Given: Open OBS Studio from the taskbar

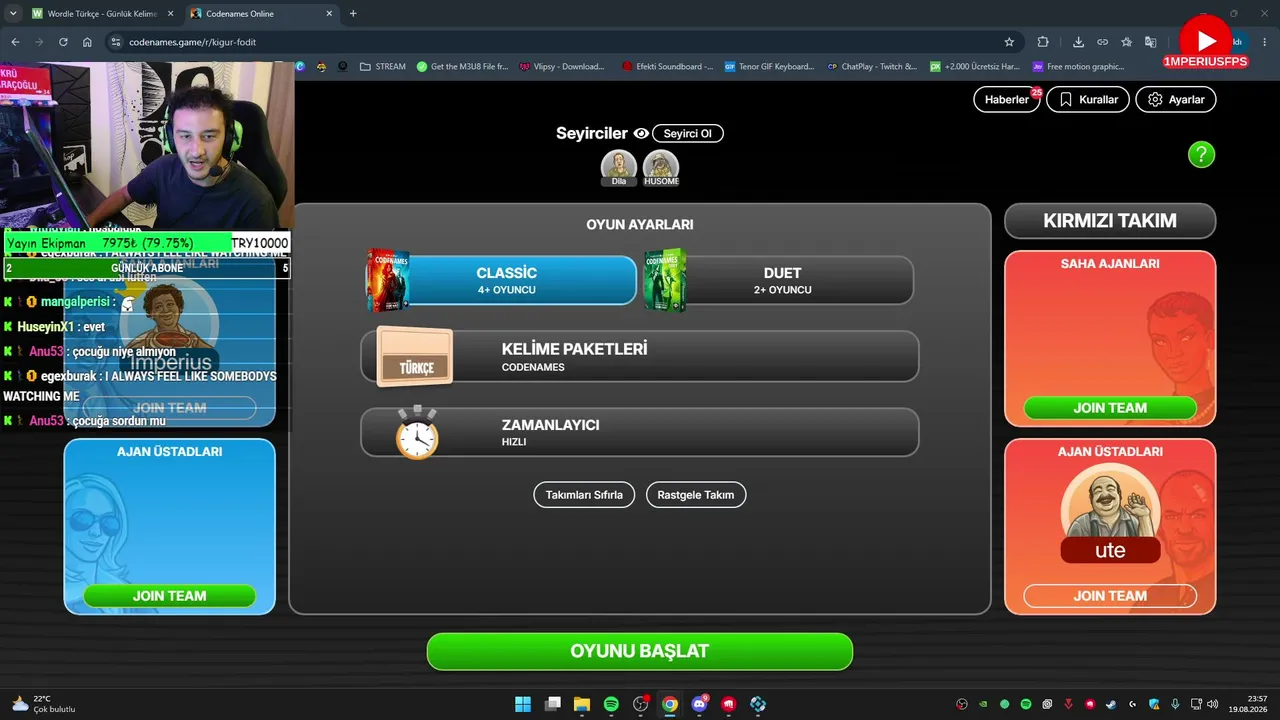Looking at the screenshot, I should pyautogui.click(x=640, y=704).
